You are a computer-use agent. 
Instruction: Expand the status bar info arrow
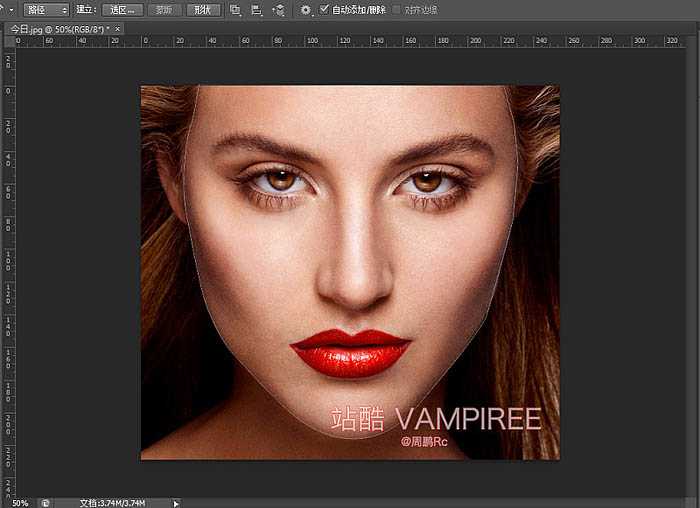(177, 502)
